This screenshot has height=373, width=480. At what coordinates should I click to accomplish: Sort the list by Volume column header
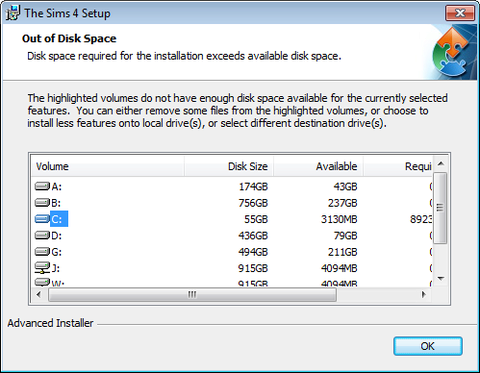tap(108, 166)
